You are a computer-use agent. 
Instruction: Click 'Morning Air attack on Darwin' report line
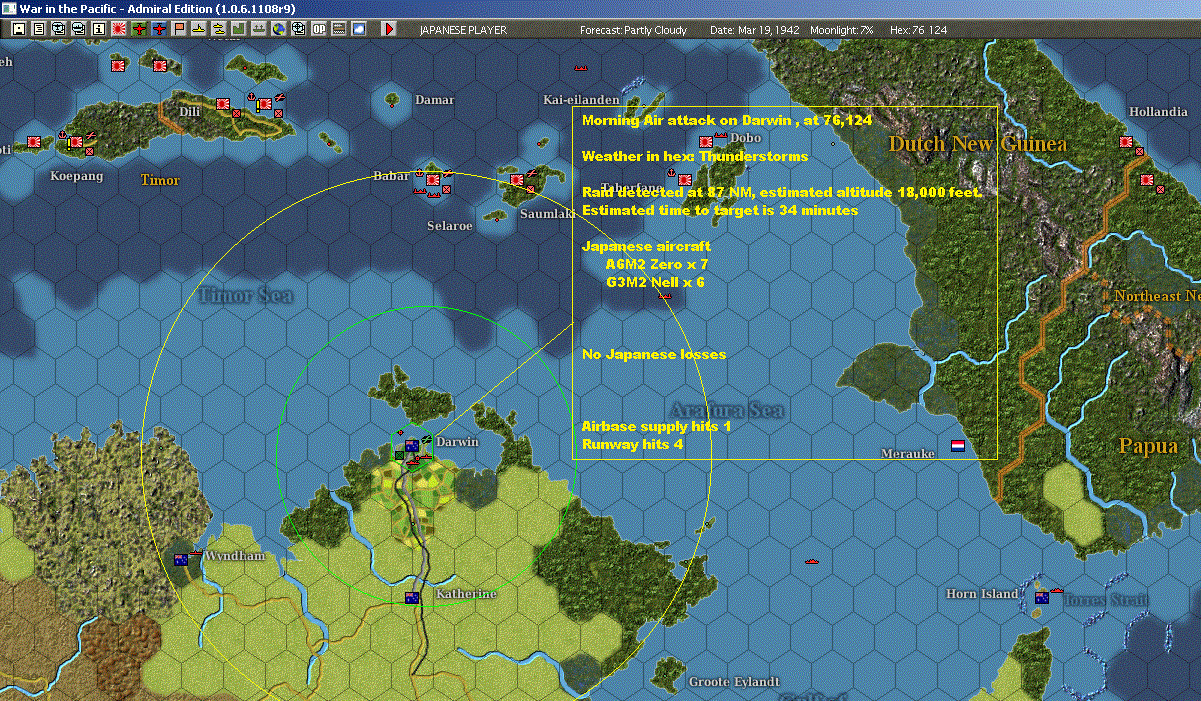click(x=727, y=119)
